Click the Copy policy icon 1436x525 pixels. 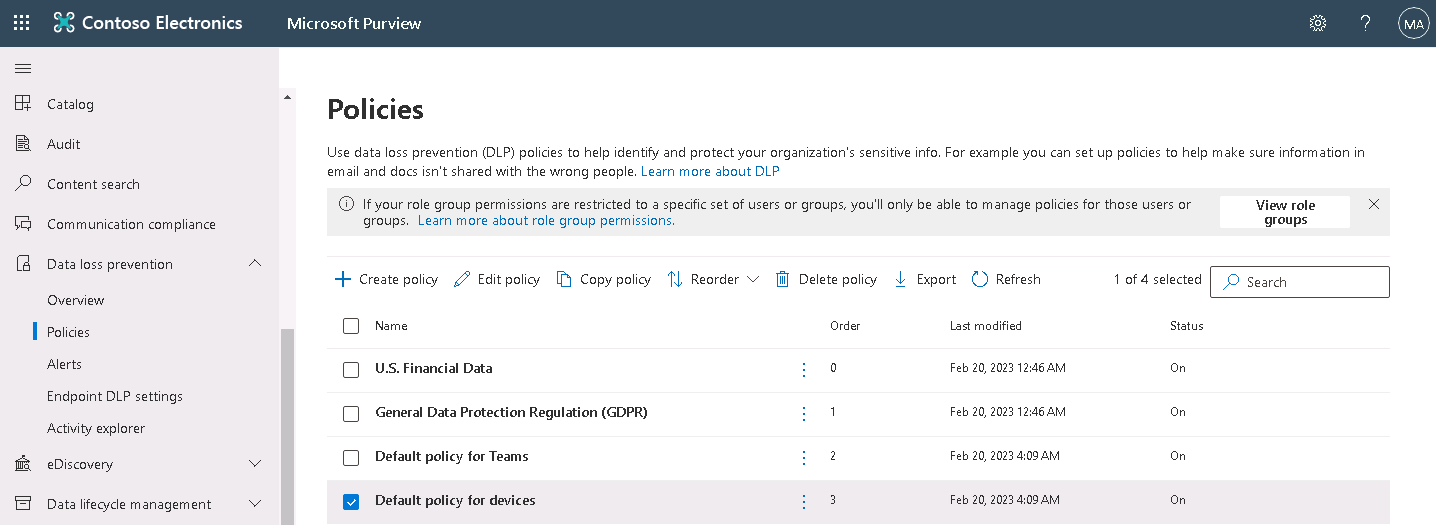(564, 279)
